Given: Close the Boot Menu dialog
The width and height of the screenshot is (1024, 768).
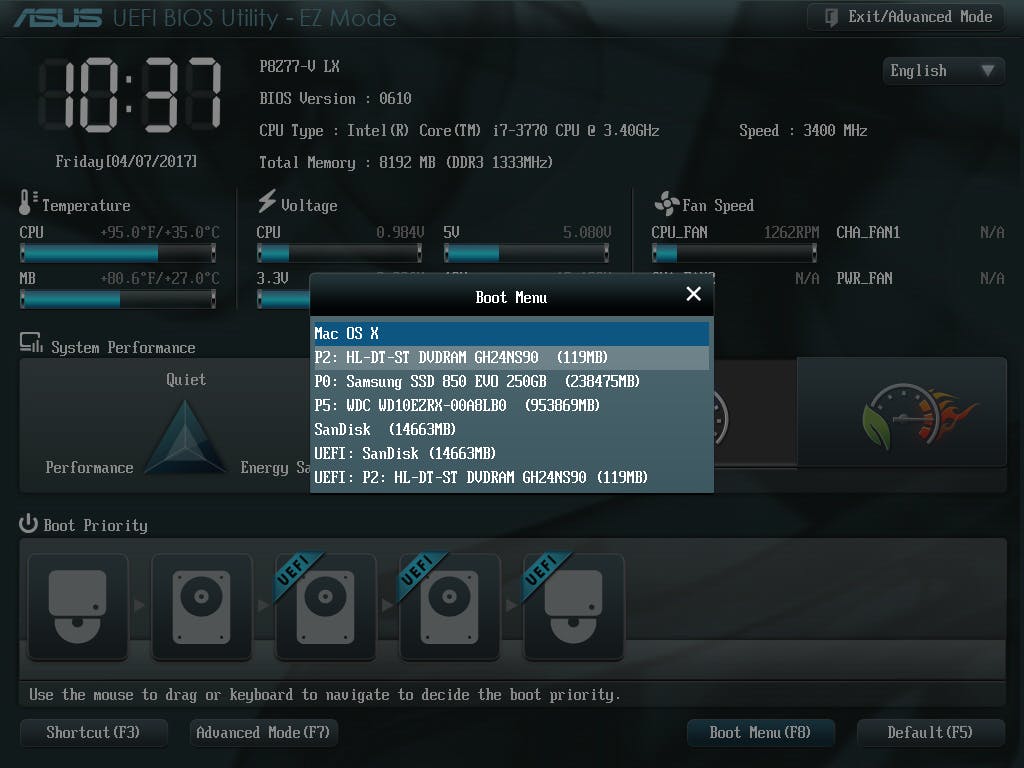Looking at the screenshot, I should point(694,295).
